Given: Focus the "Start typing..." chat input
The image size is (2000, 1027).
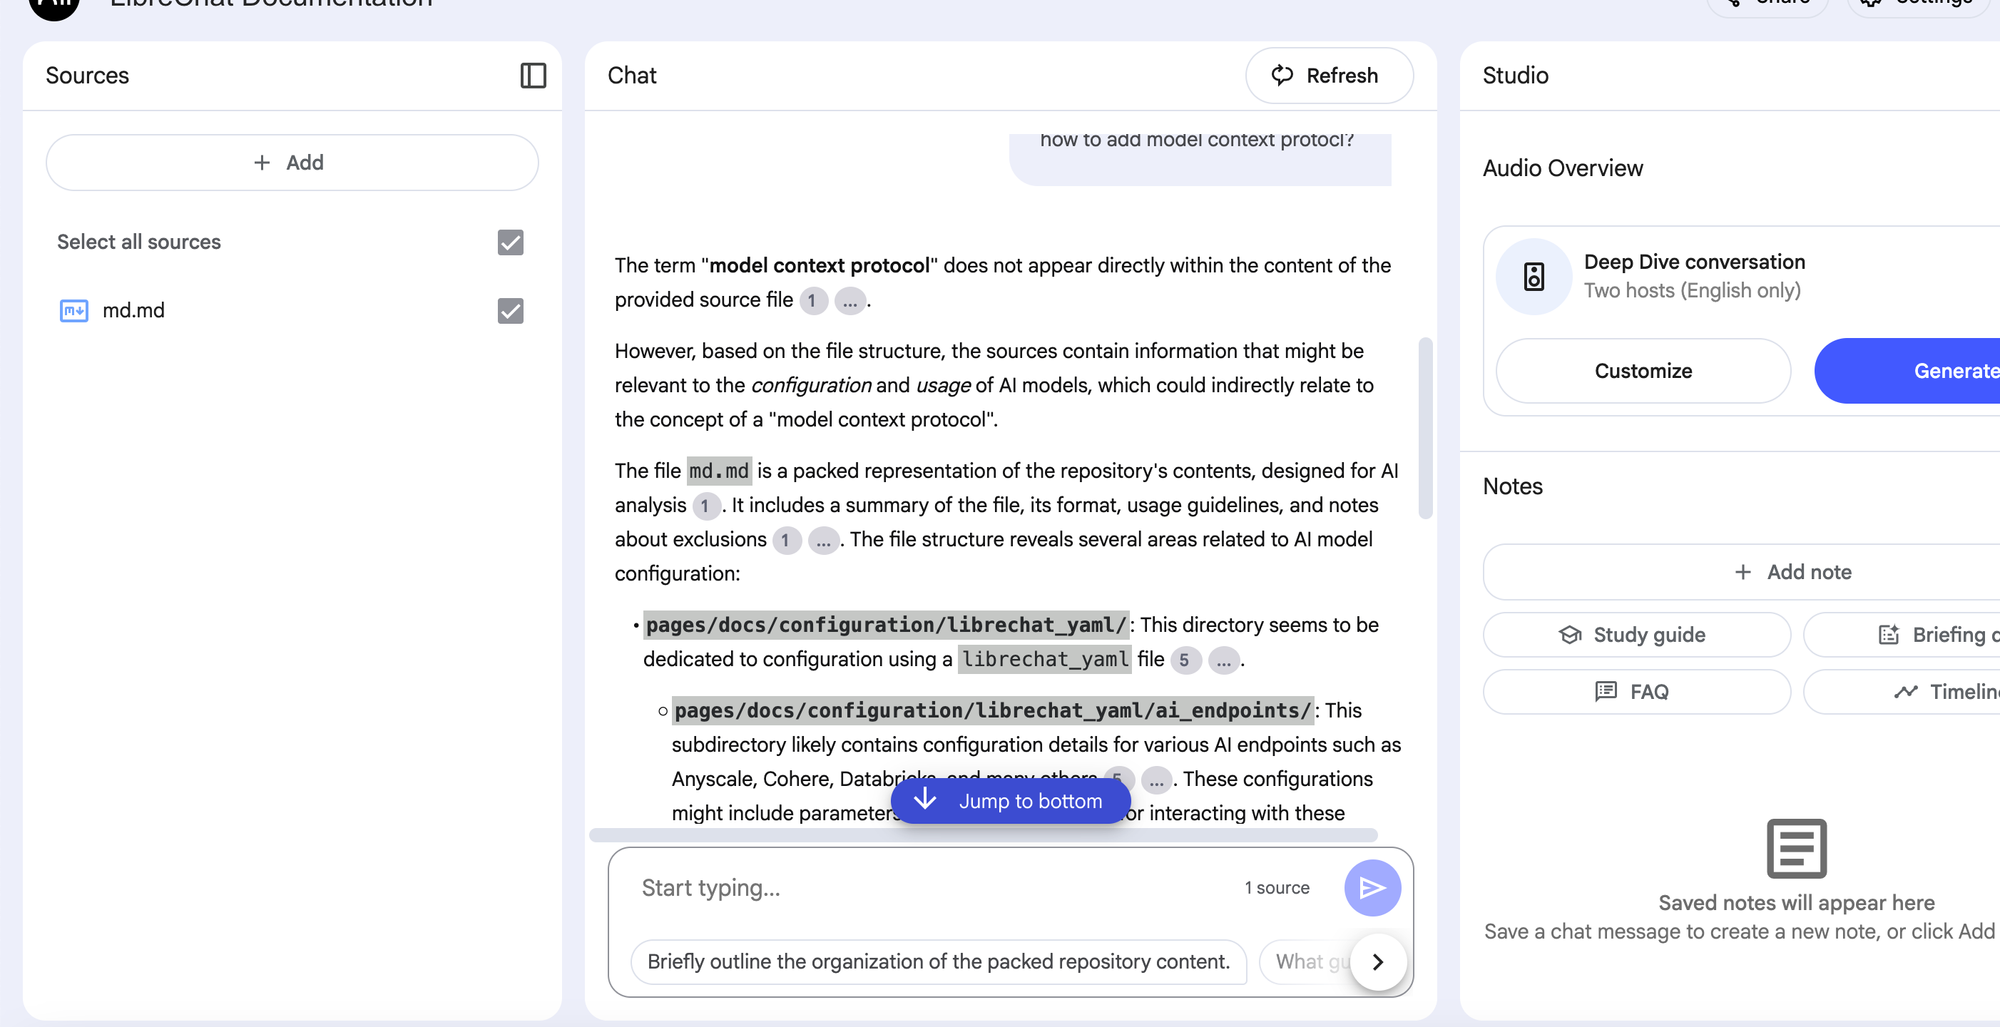Looking at the screenshot, I should [930, 888].
